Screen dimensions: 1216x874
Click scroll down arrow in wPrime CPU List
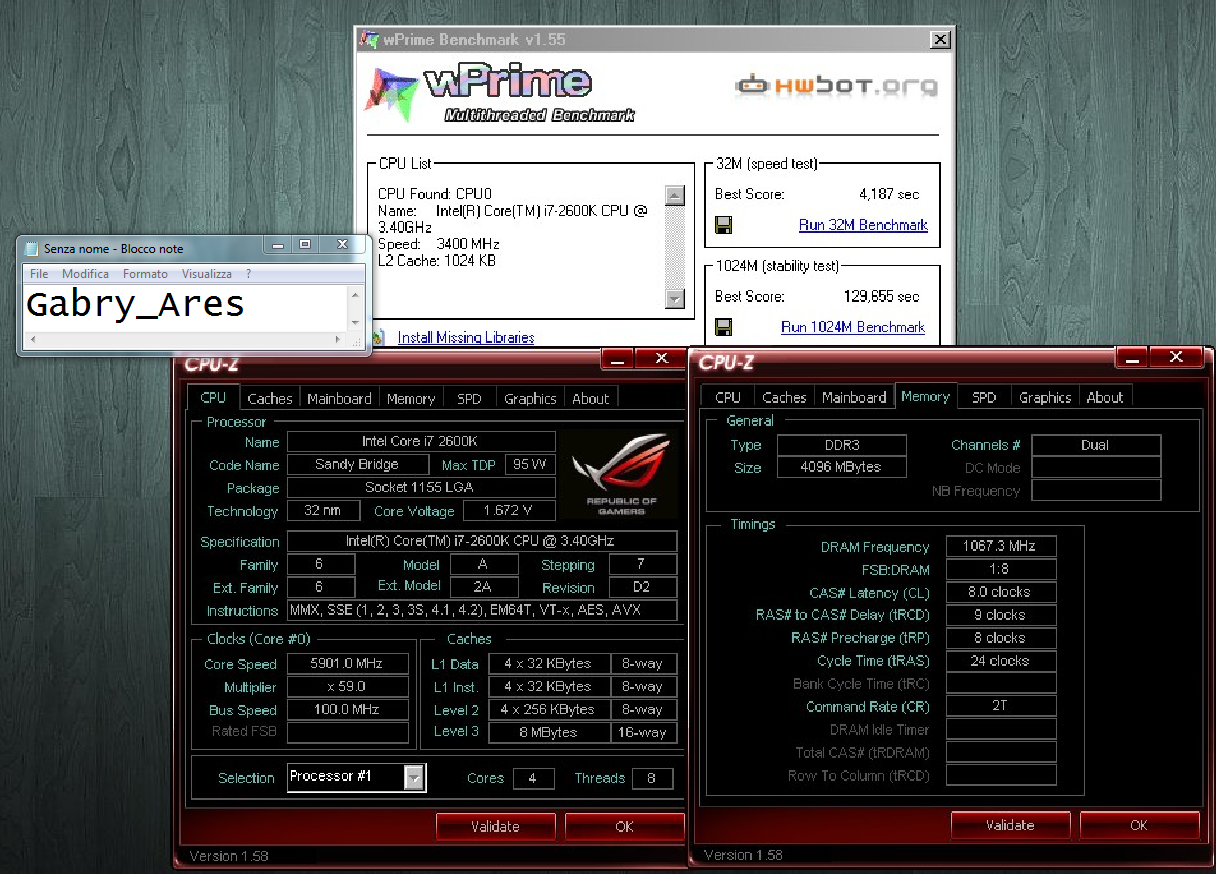coord(674,298)
